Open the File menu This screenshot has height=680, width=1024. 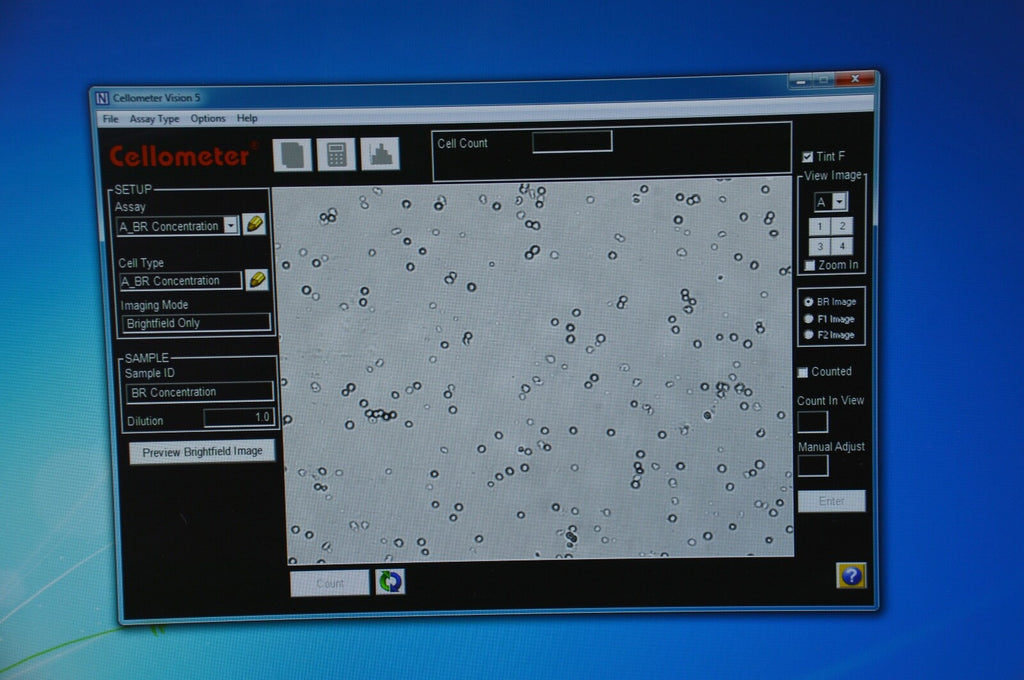(x=110, y=119)
